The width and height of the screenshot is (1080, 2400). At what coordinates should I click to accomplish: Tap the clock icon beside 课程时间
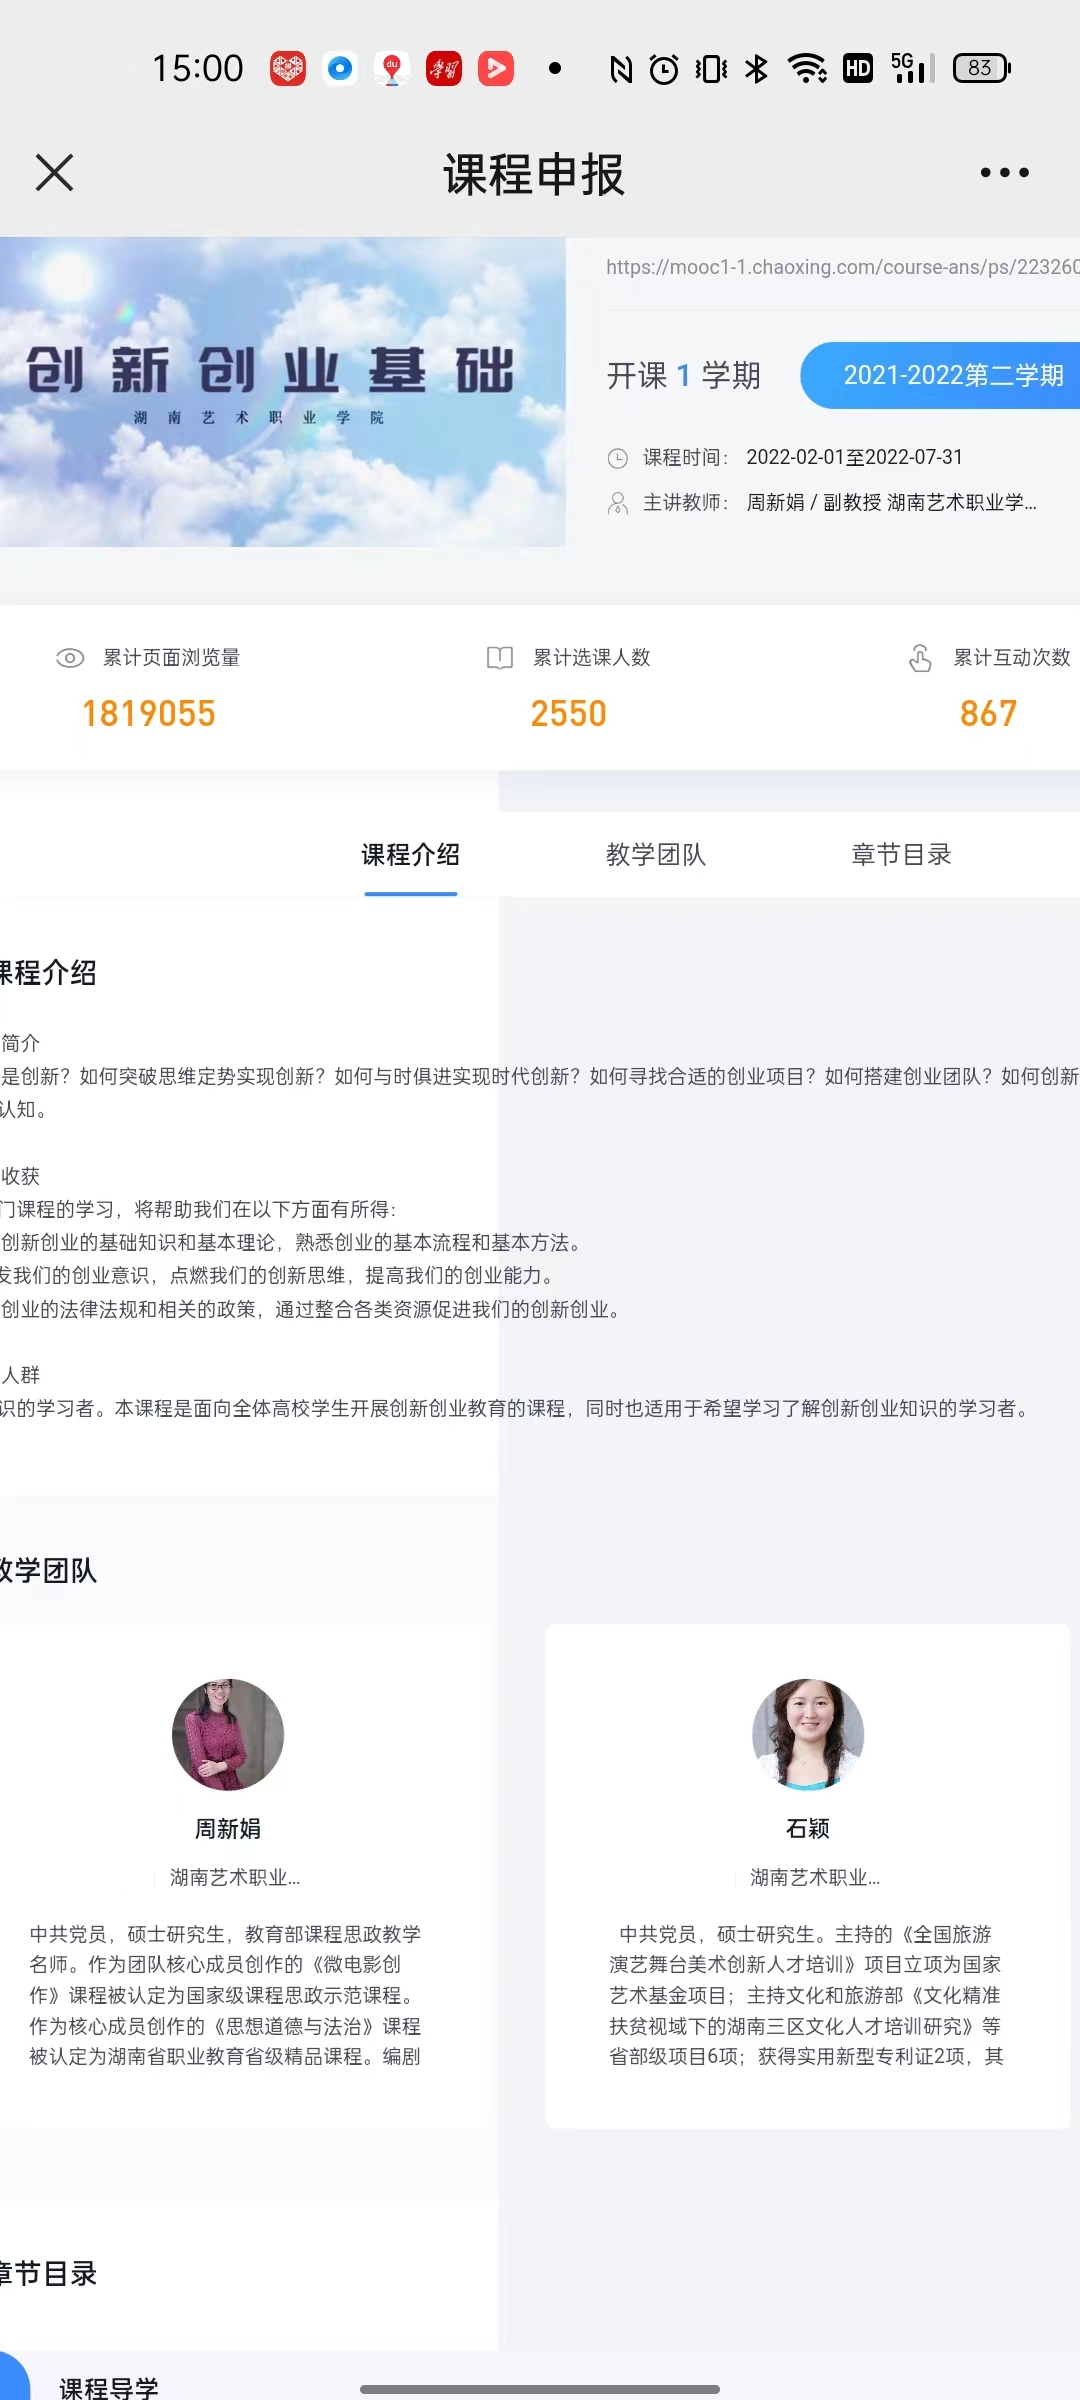click(x=618, y=458)
